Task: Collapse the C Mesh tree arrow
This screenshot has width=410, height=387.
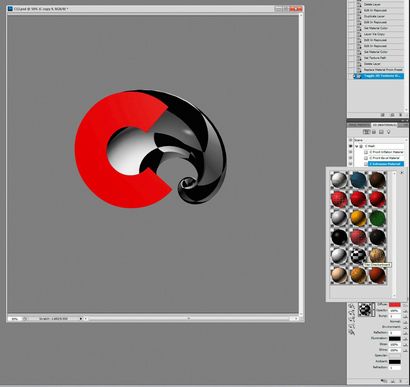Action: 356,146
